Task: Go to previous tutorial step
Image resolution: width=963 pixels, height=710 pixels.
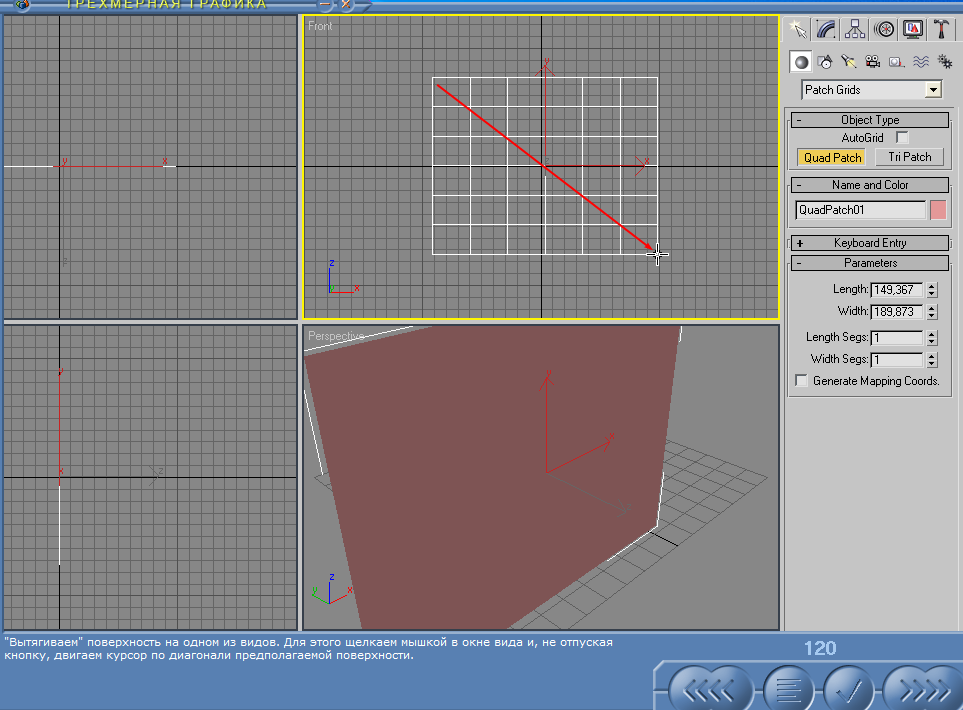Action: 711,691
